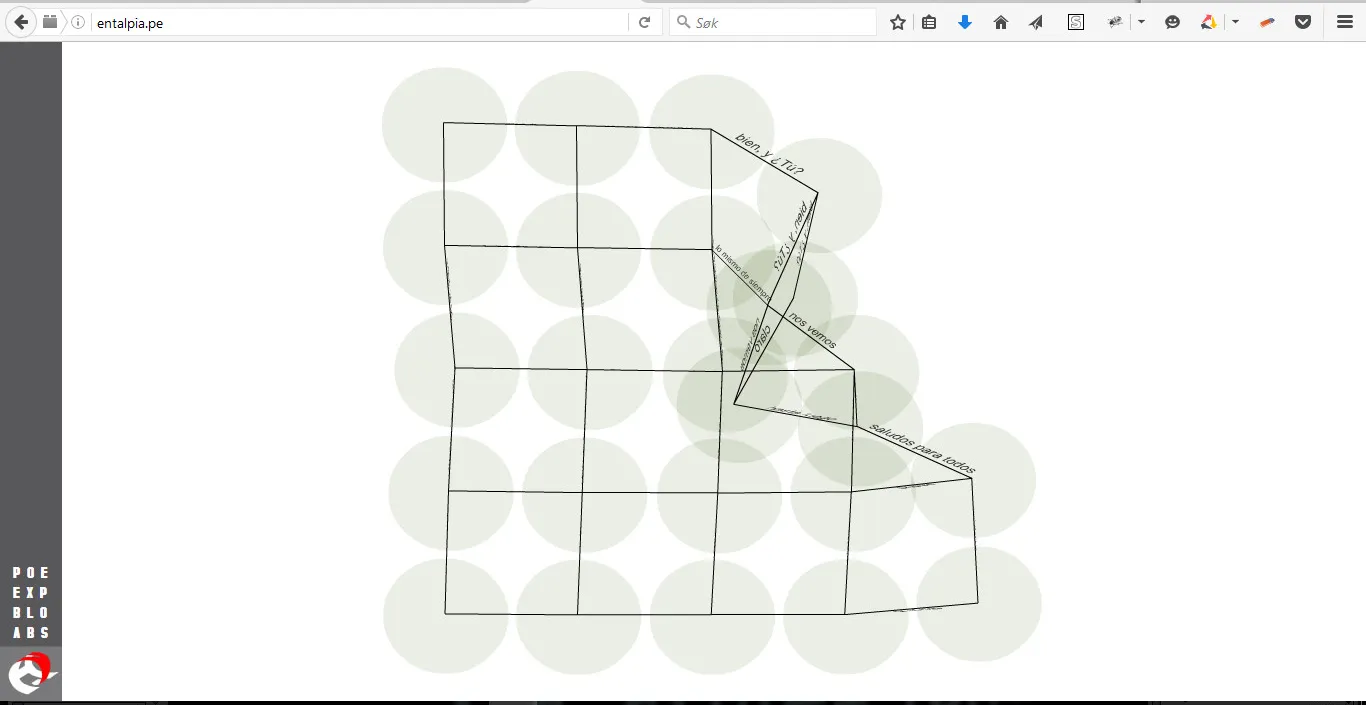Click the boxed S extension icon
The image size is (1366, 705).
tap(1076, 22)
